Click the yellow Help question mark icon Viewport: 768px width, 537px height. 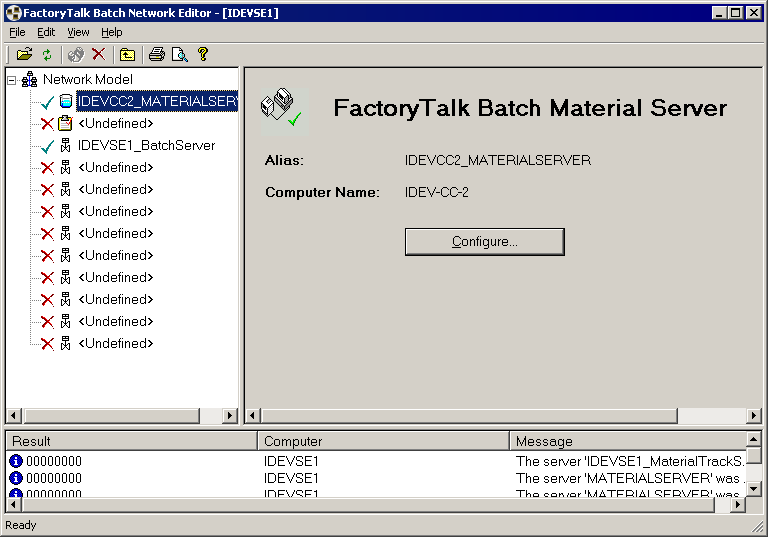point(203,54)
